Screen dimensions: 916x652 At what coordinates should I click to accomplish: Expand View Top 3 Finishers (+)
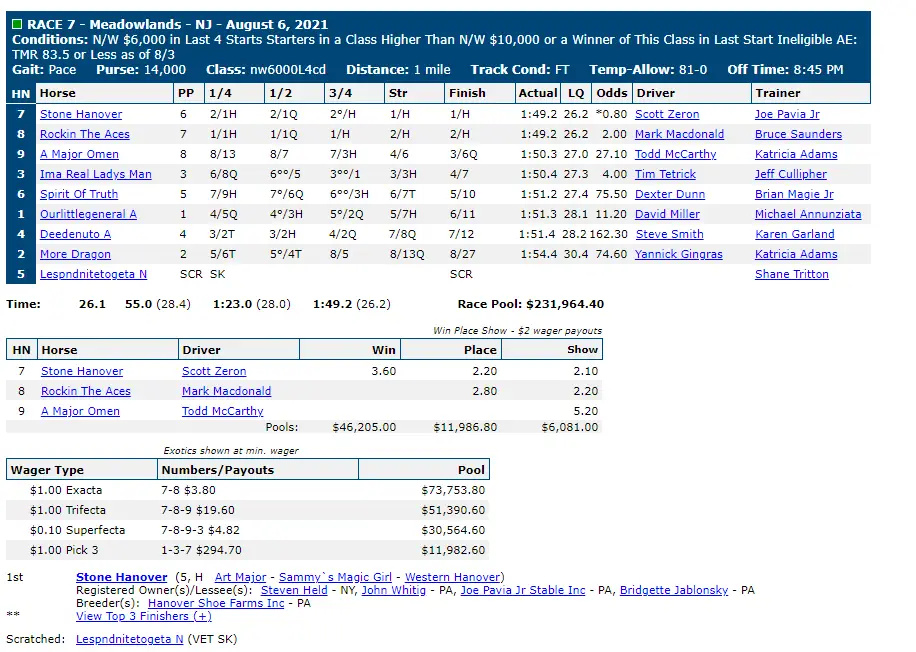click(x=144, y=616)
